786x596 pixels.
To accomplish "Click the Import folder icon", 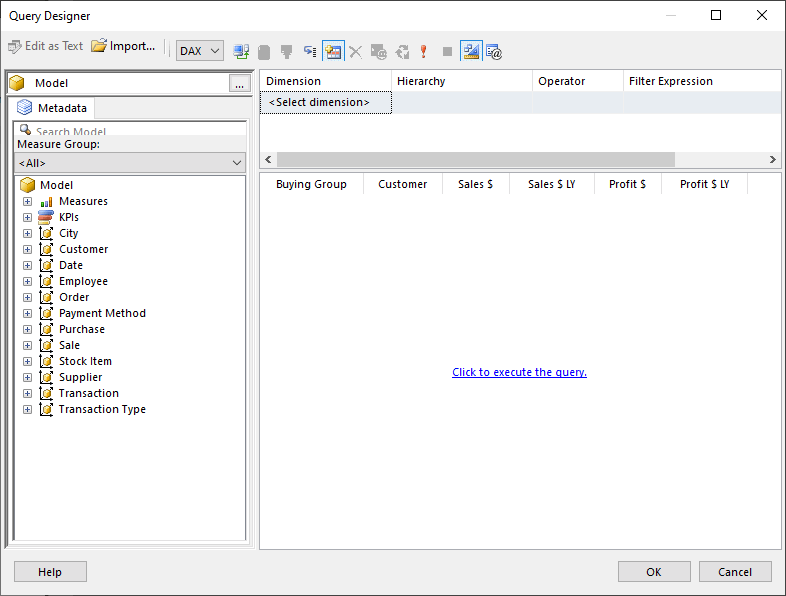I will click(99, 46).
